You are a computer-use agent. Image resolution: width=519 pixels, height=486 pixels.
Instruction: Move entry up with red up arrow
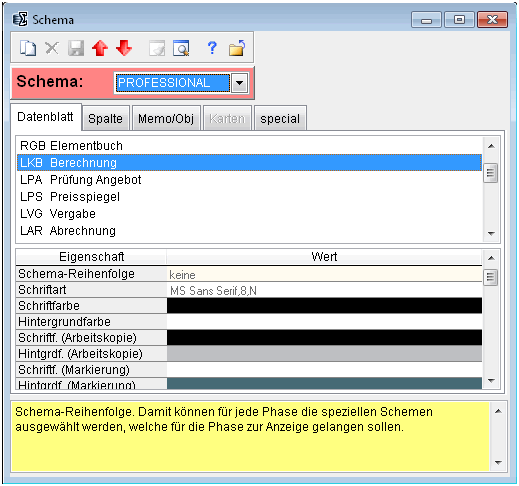(100, 48)
